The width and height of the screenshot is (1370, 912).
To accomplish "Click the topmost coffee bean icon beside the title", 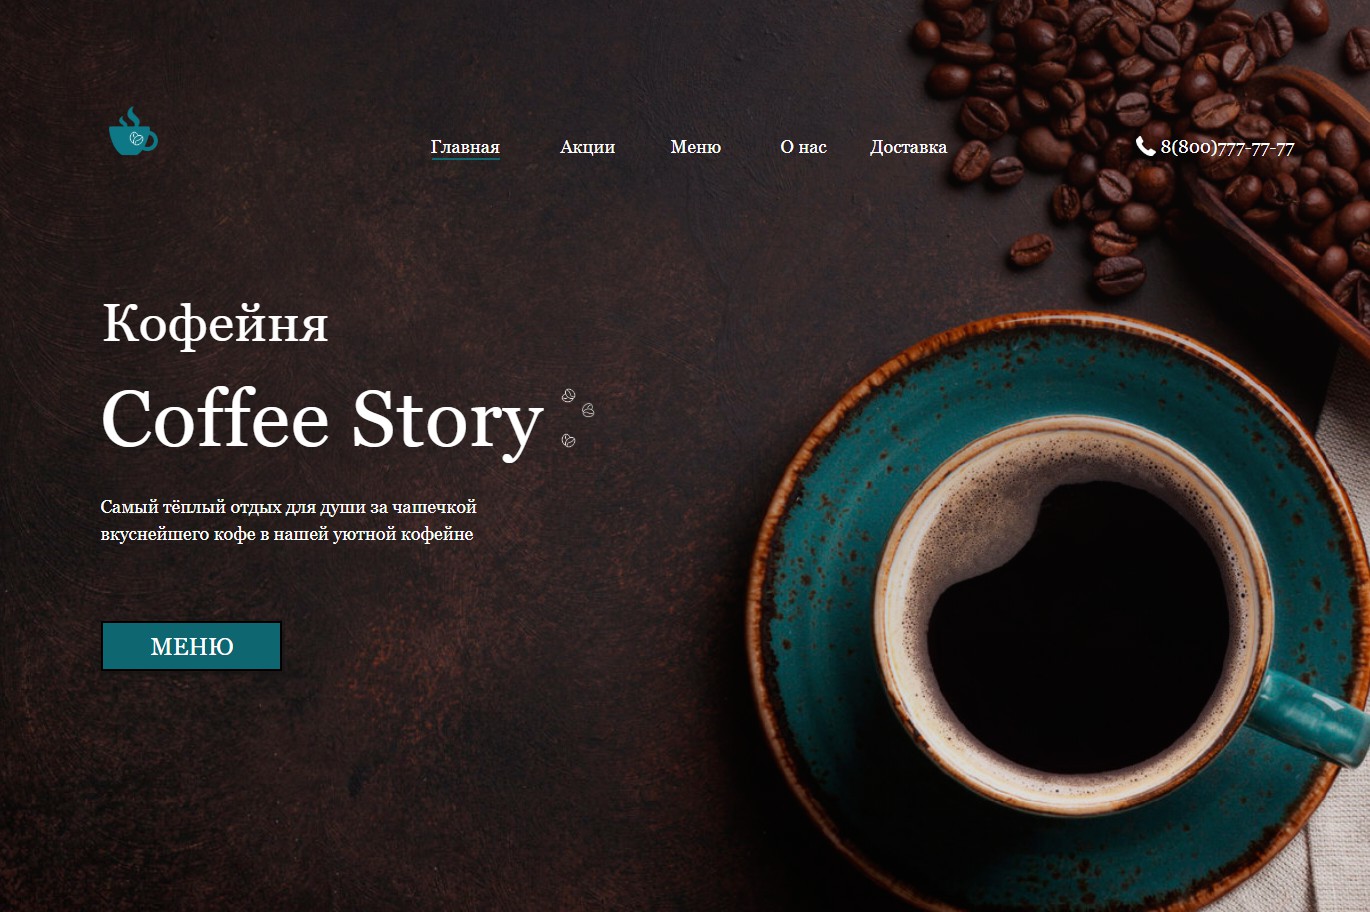I will [568, 396].
